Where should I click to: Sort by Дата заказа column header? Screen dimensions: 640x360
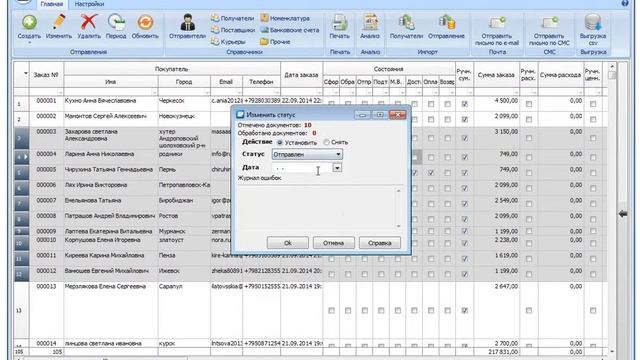click(301, 75)
